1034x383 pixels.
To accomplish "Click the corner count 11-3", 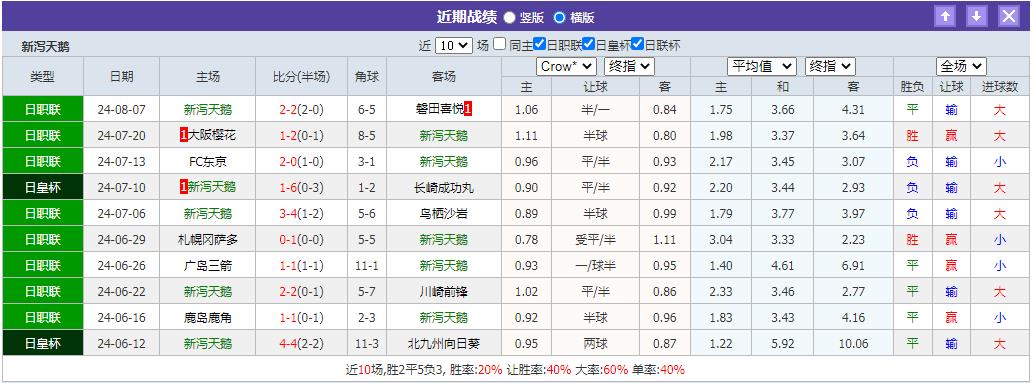I will coord(367,343).
